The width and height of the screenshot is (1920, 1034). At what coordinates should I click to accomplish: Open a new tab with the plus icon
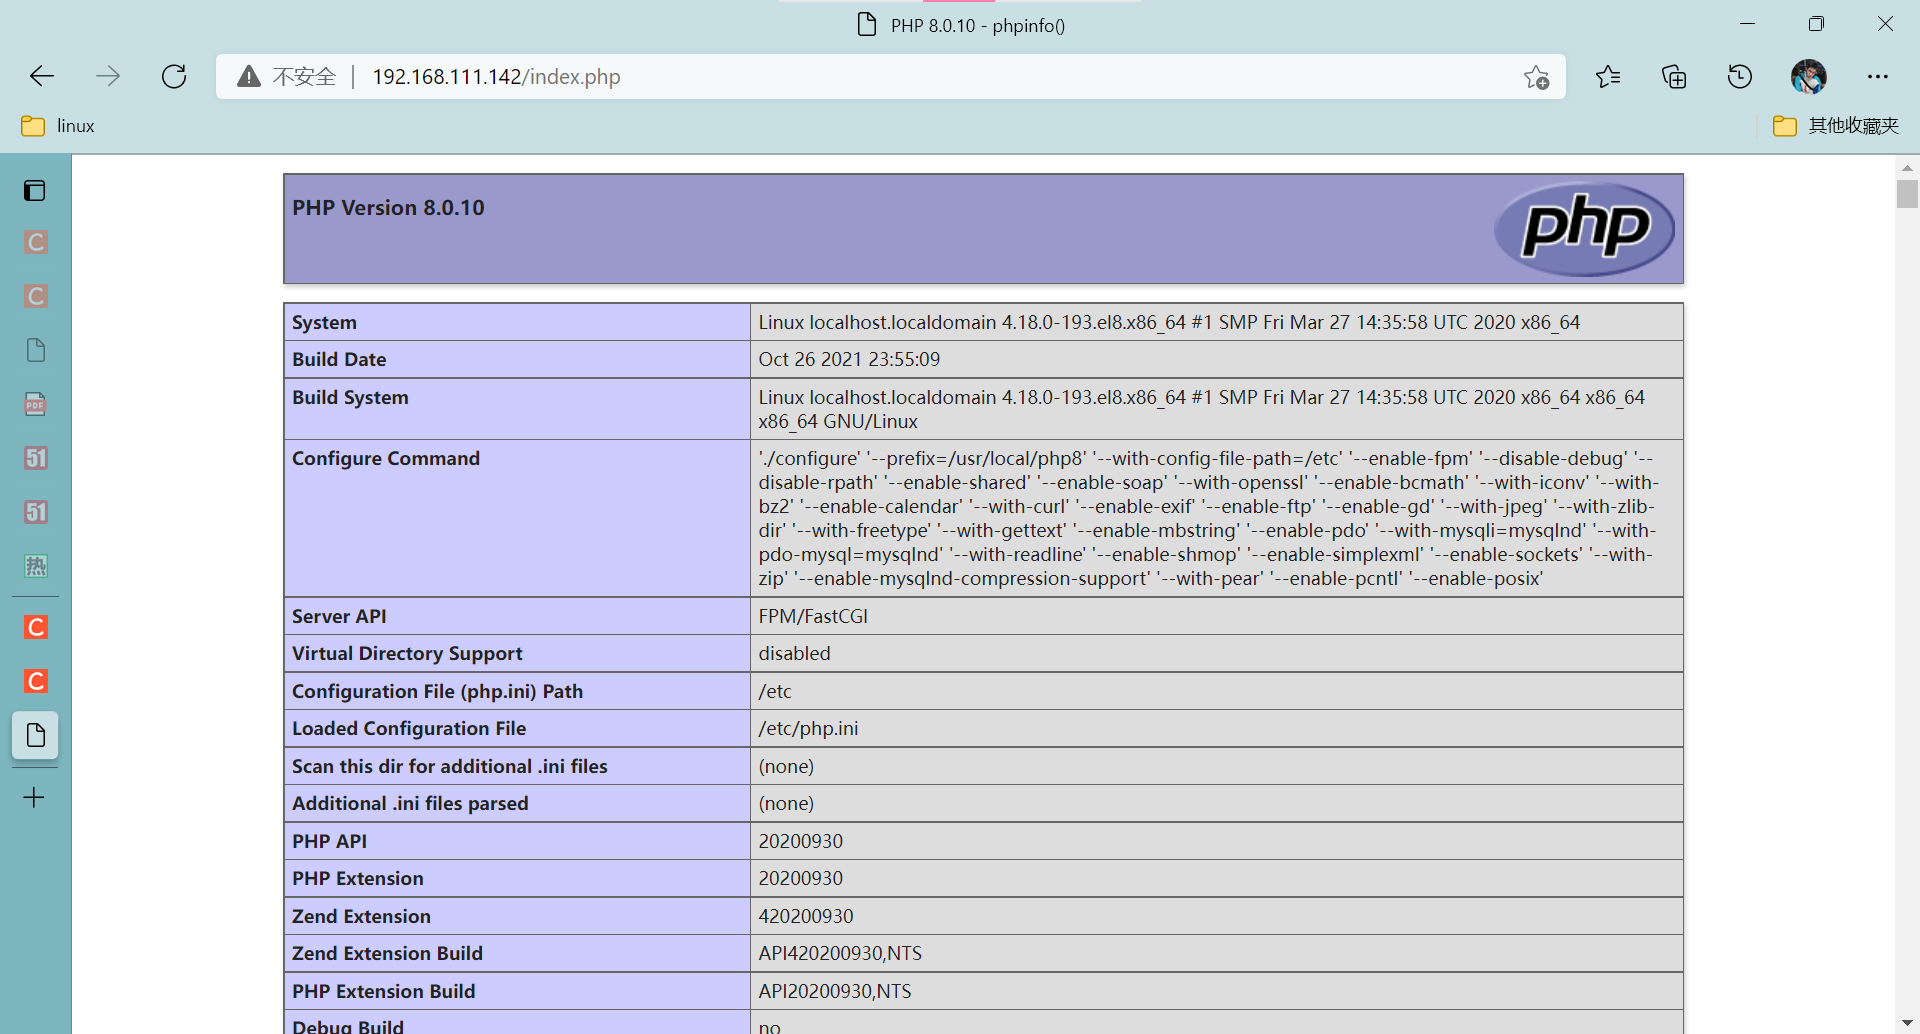tap(34, 797)
